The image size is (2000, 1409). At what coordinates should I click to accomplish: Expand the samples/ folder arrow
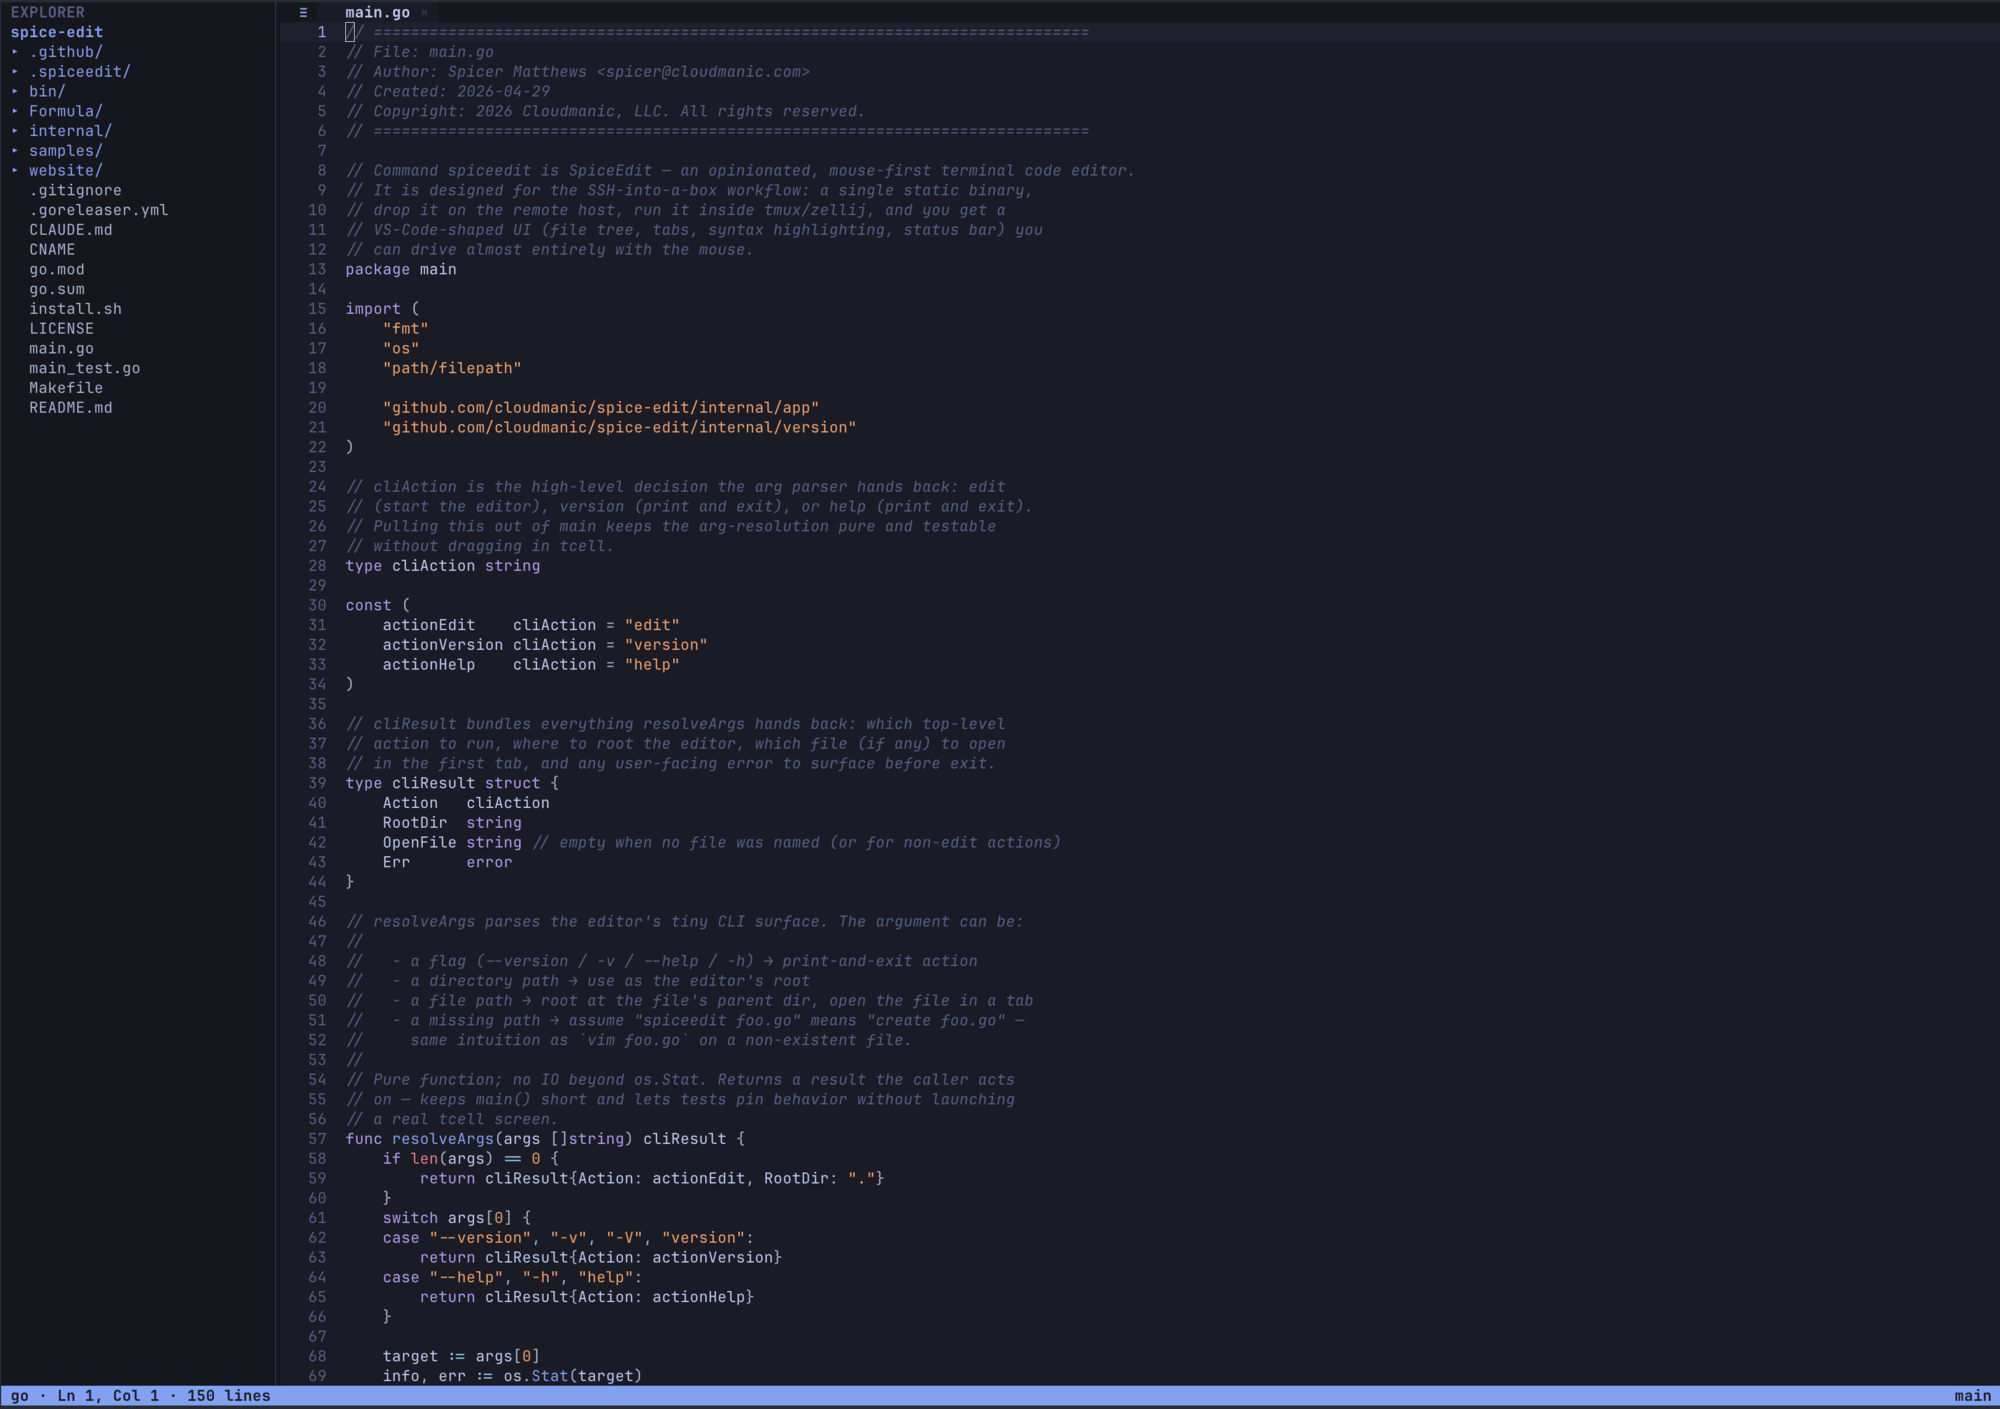tap(15, 151)
